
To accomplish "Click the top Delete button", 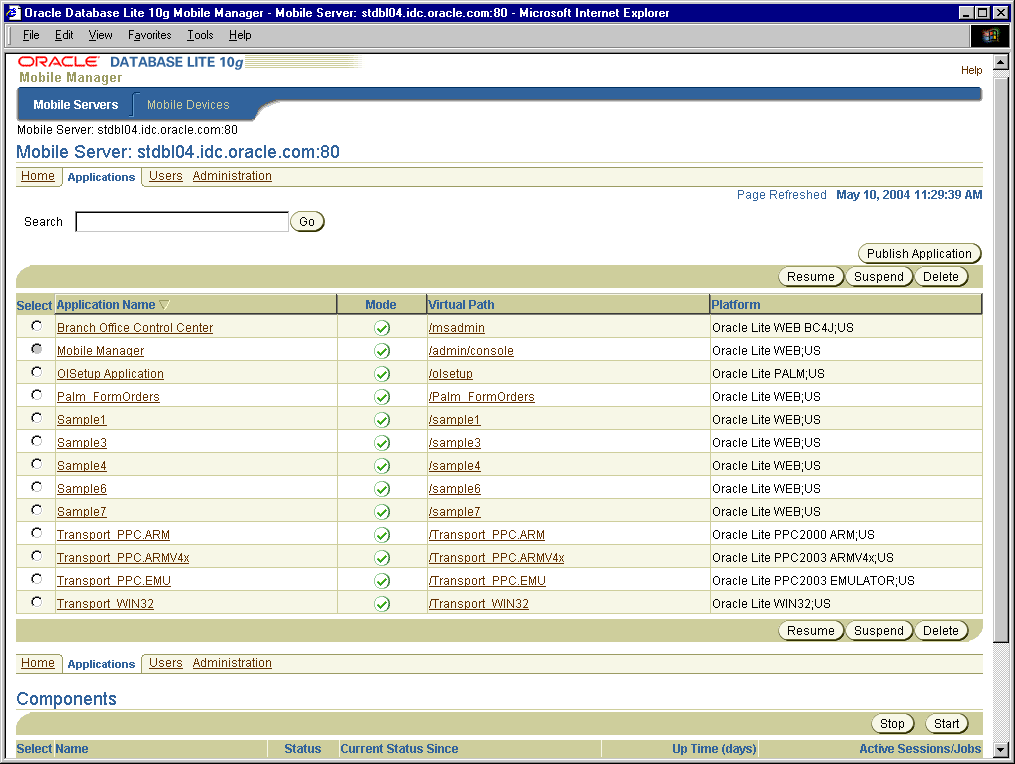I will 941,277.
